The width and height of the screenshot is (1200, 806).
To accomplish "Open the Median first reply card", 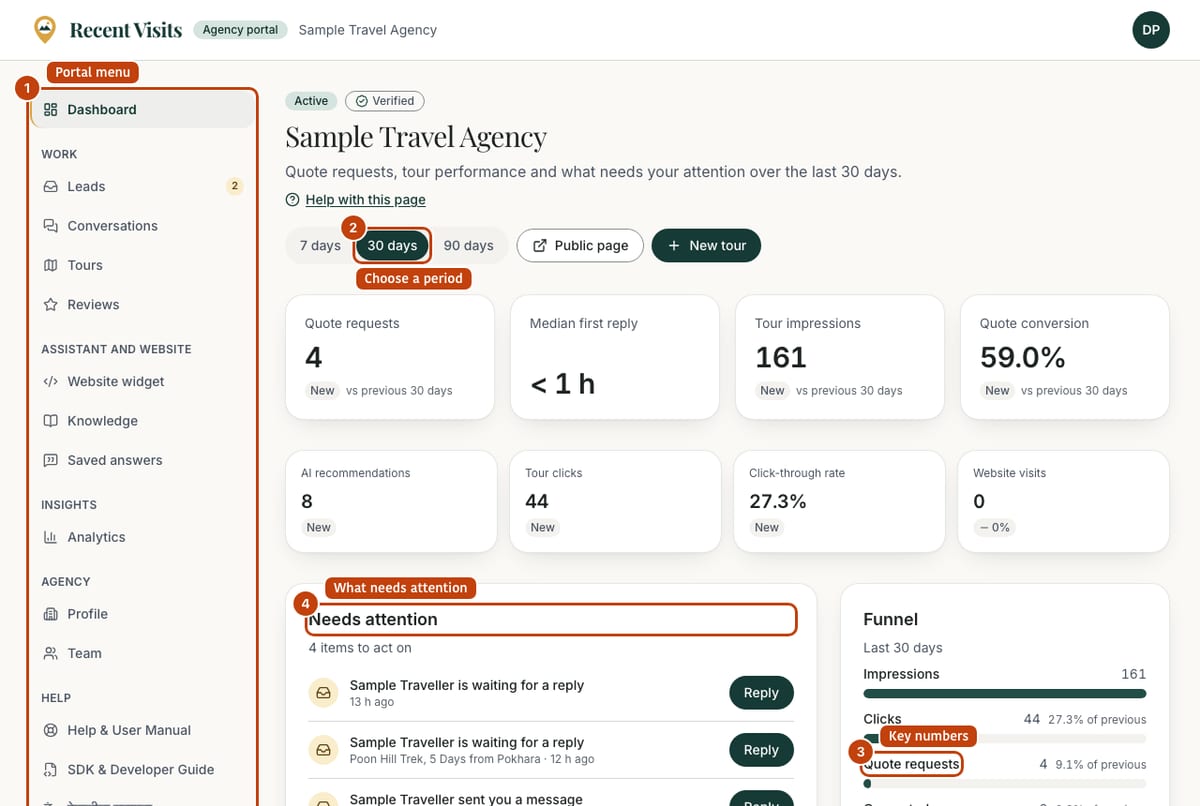I will tap(615, 357).
